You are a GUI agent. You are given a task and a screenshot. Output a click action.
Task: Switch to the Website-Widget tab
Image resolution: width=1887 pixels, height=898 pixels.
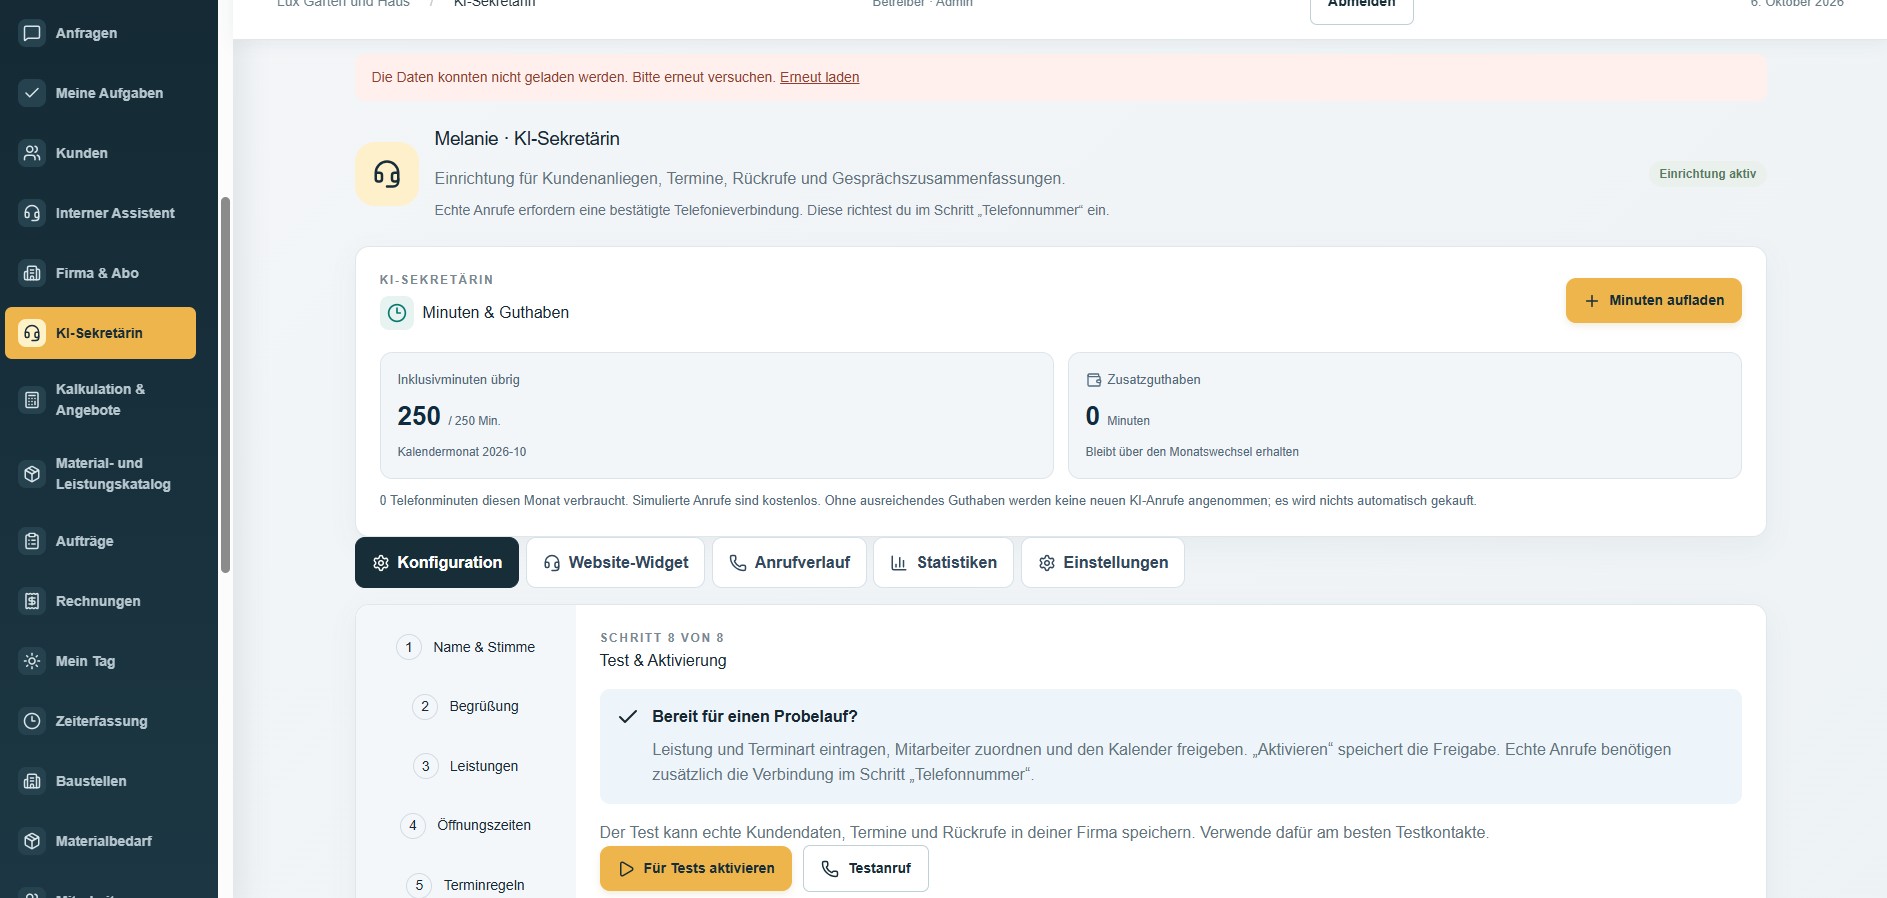pyautogui.click(x=616, y=563)
